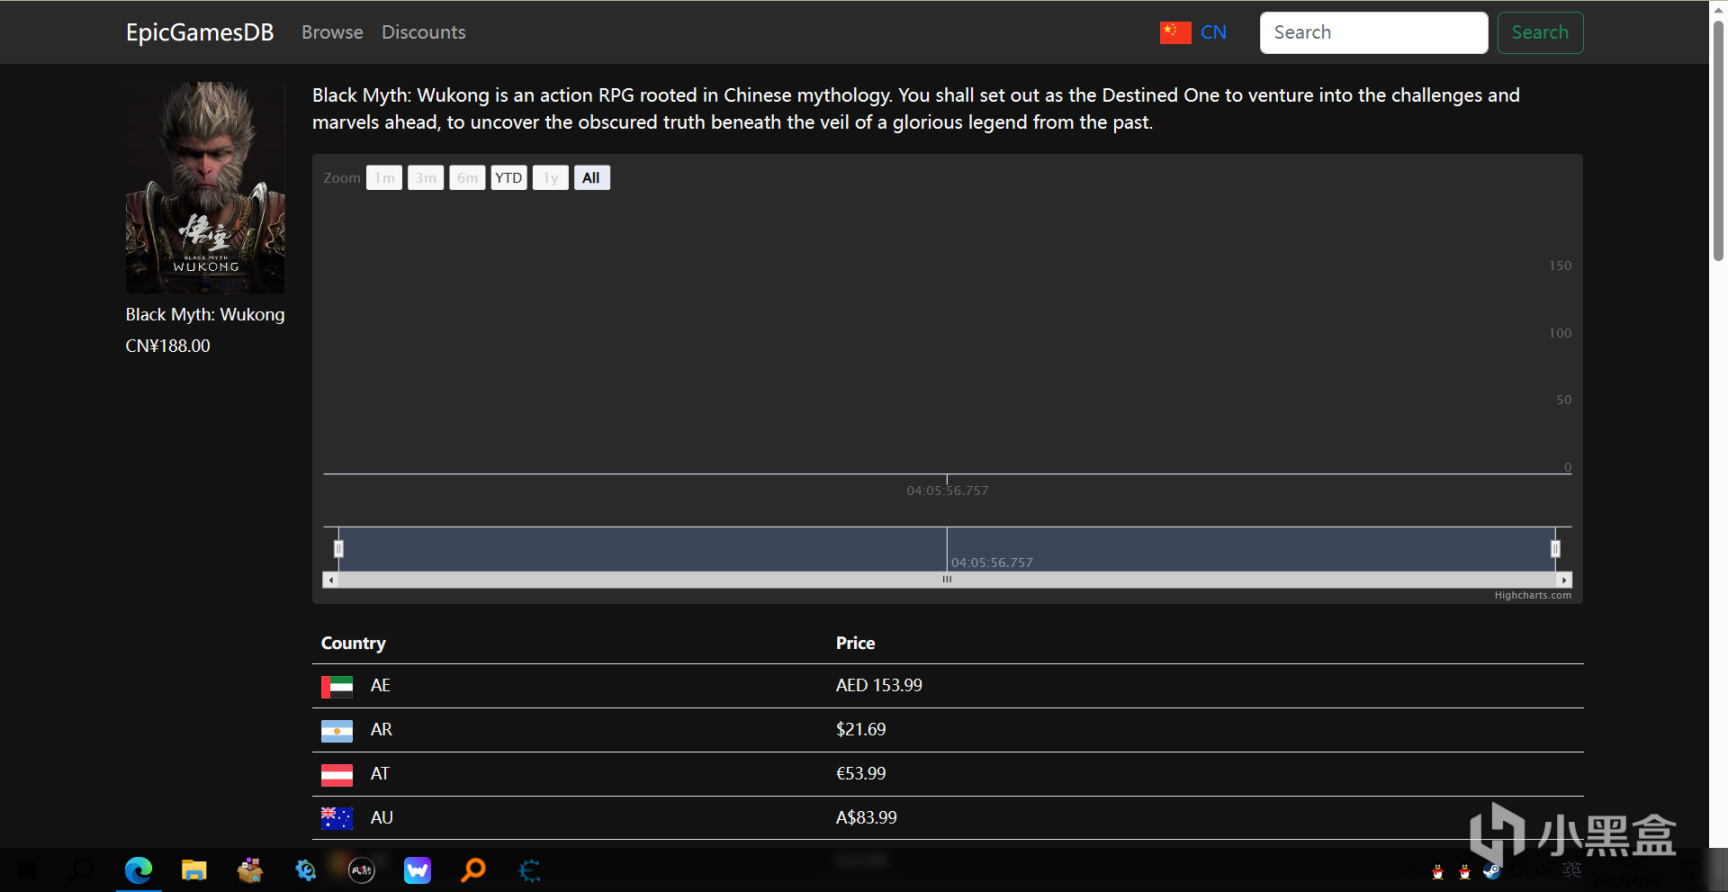Click the Zoom label on chart

point(342,178)
